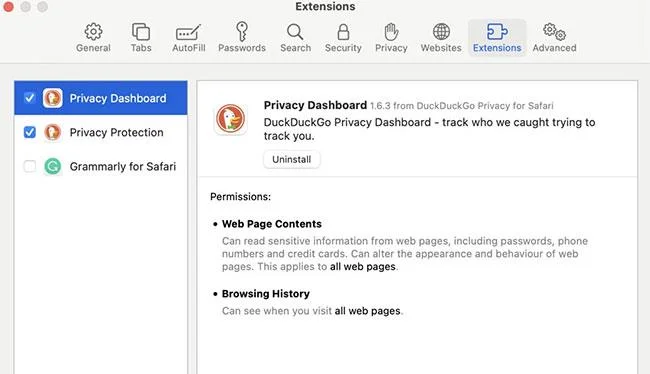Viewport: 650px width, 374px height.
Task: Click the green Grammarly icon in sidebar
Action: point(53,166)
